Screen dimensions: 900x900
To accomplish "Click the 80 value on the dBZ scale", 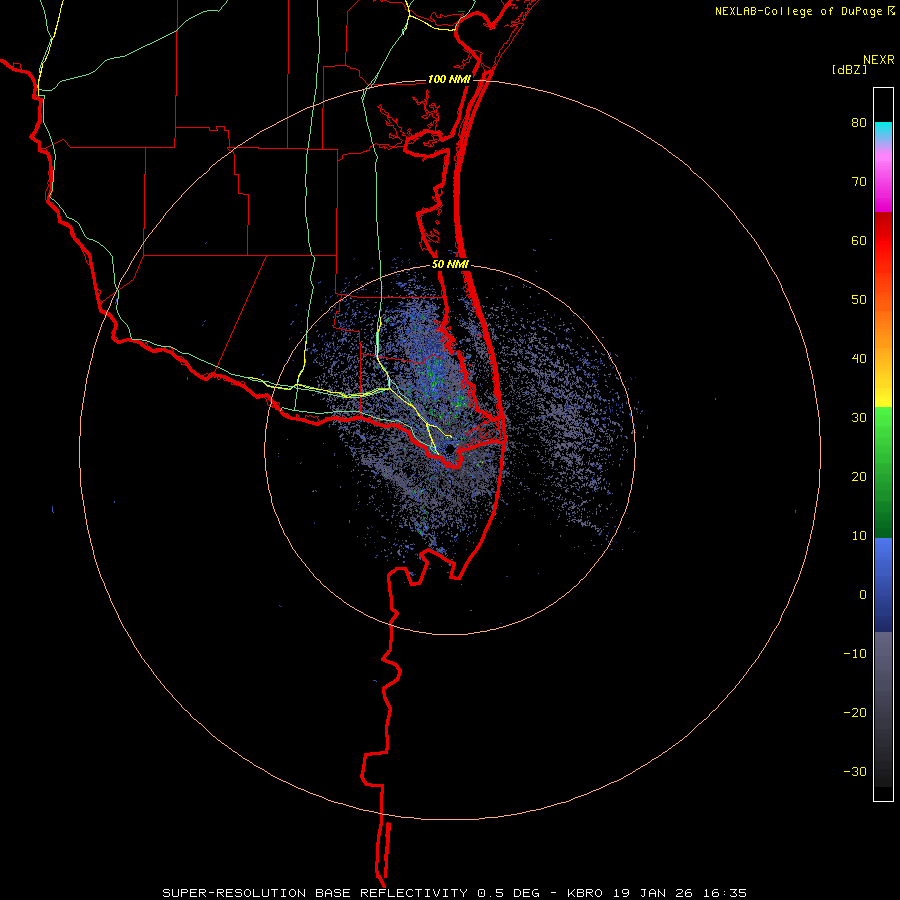I will 859,123.
